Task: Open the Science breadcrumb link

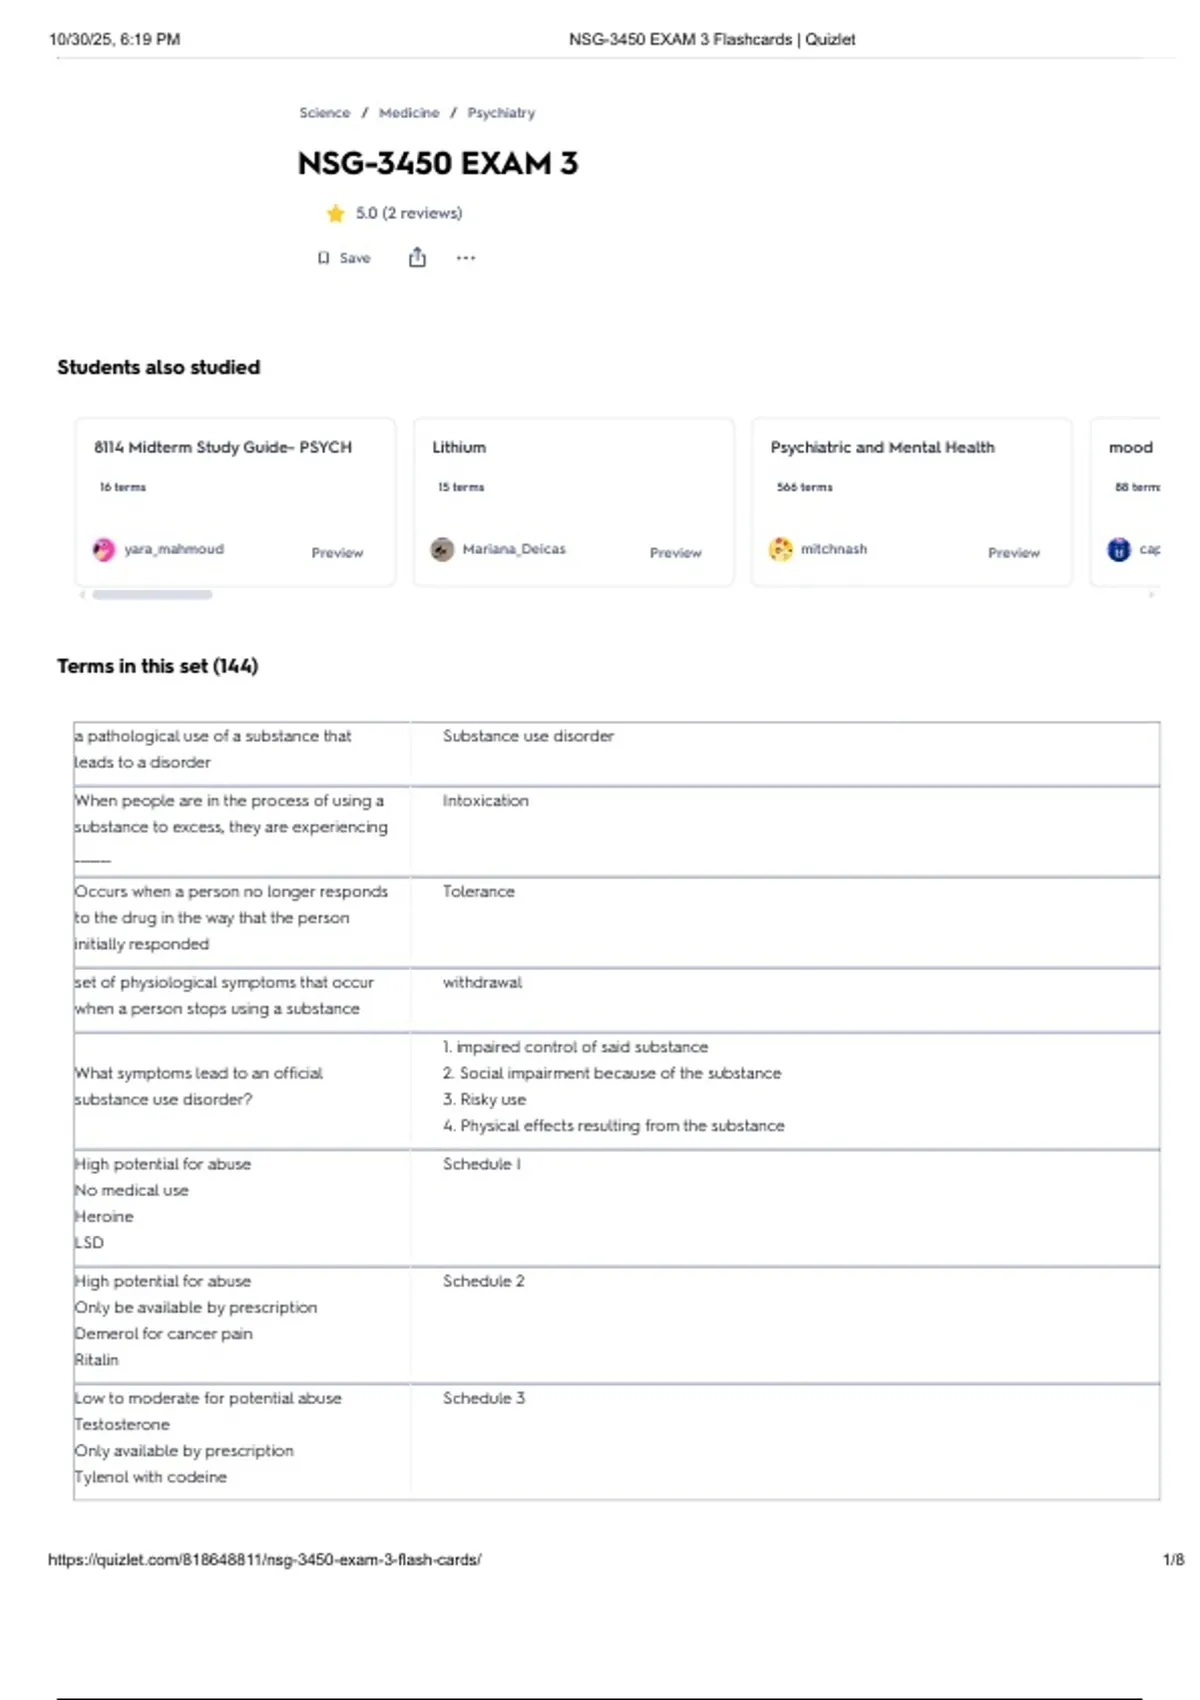Action: 325,113
